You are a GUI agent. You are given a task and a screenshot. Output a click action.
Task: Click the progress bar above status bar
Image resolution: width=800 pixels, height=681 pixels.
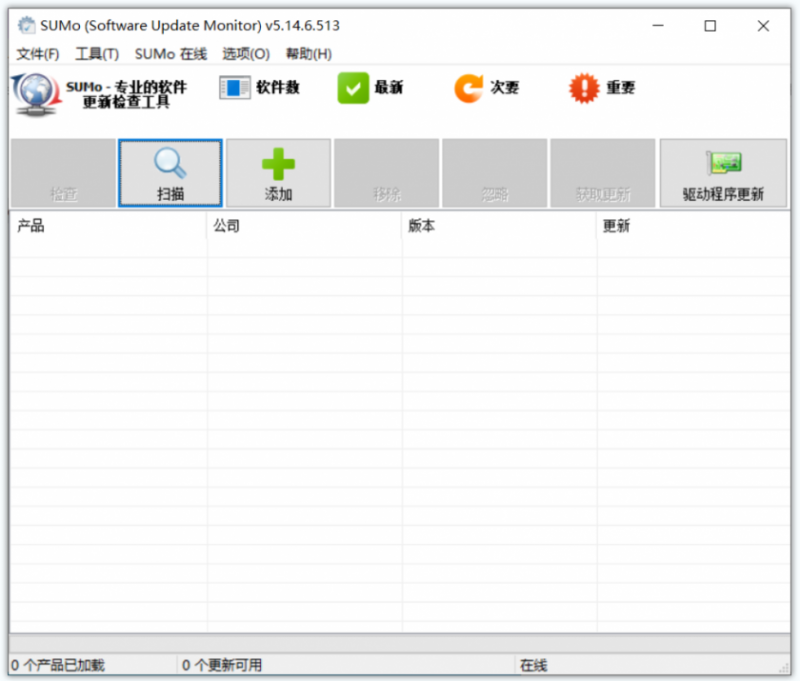tap(400, 643)
